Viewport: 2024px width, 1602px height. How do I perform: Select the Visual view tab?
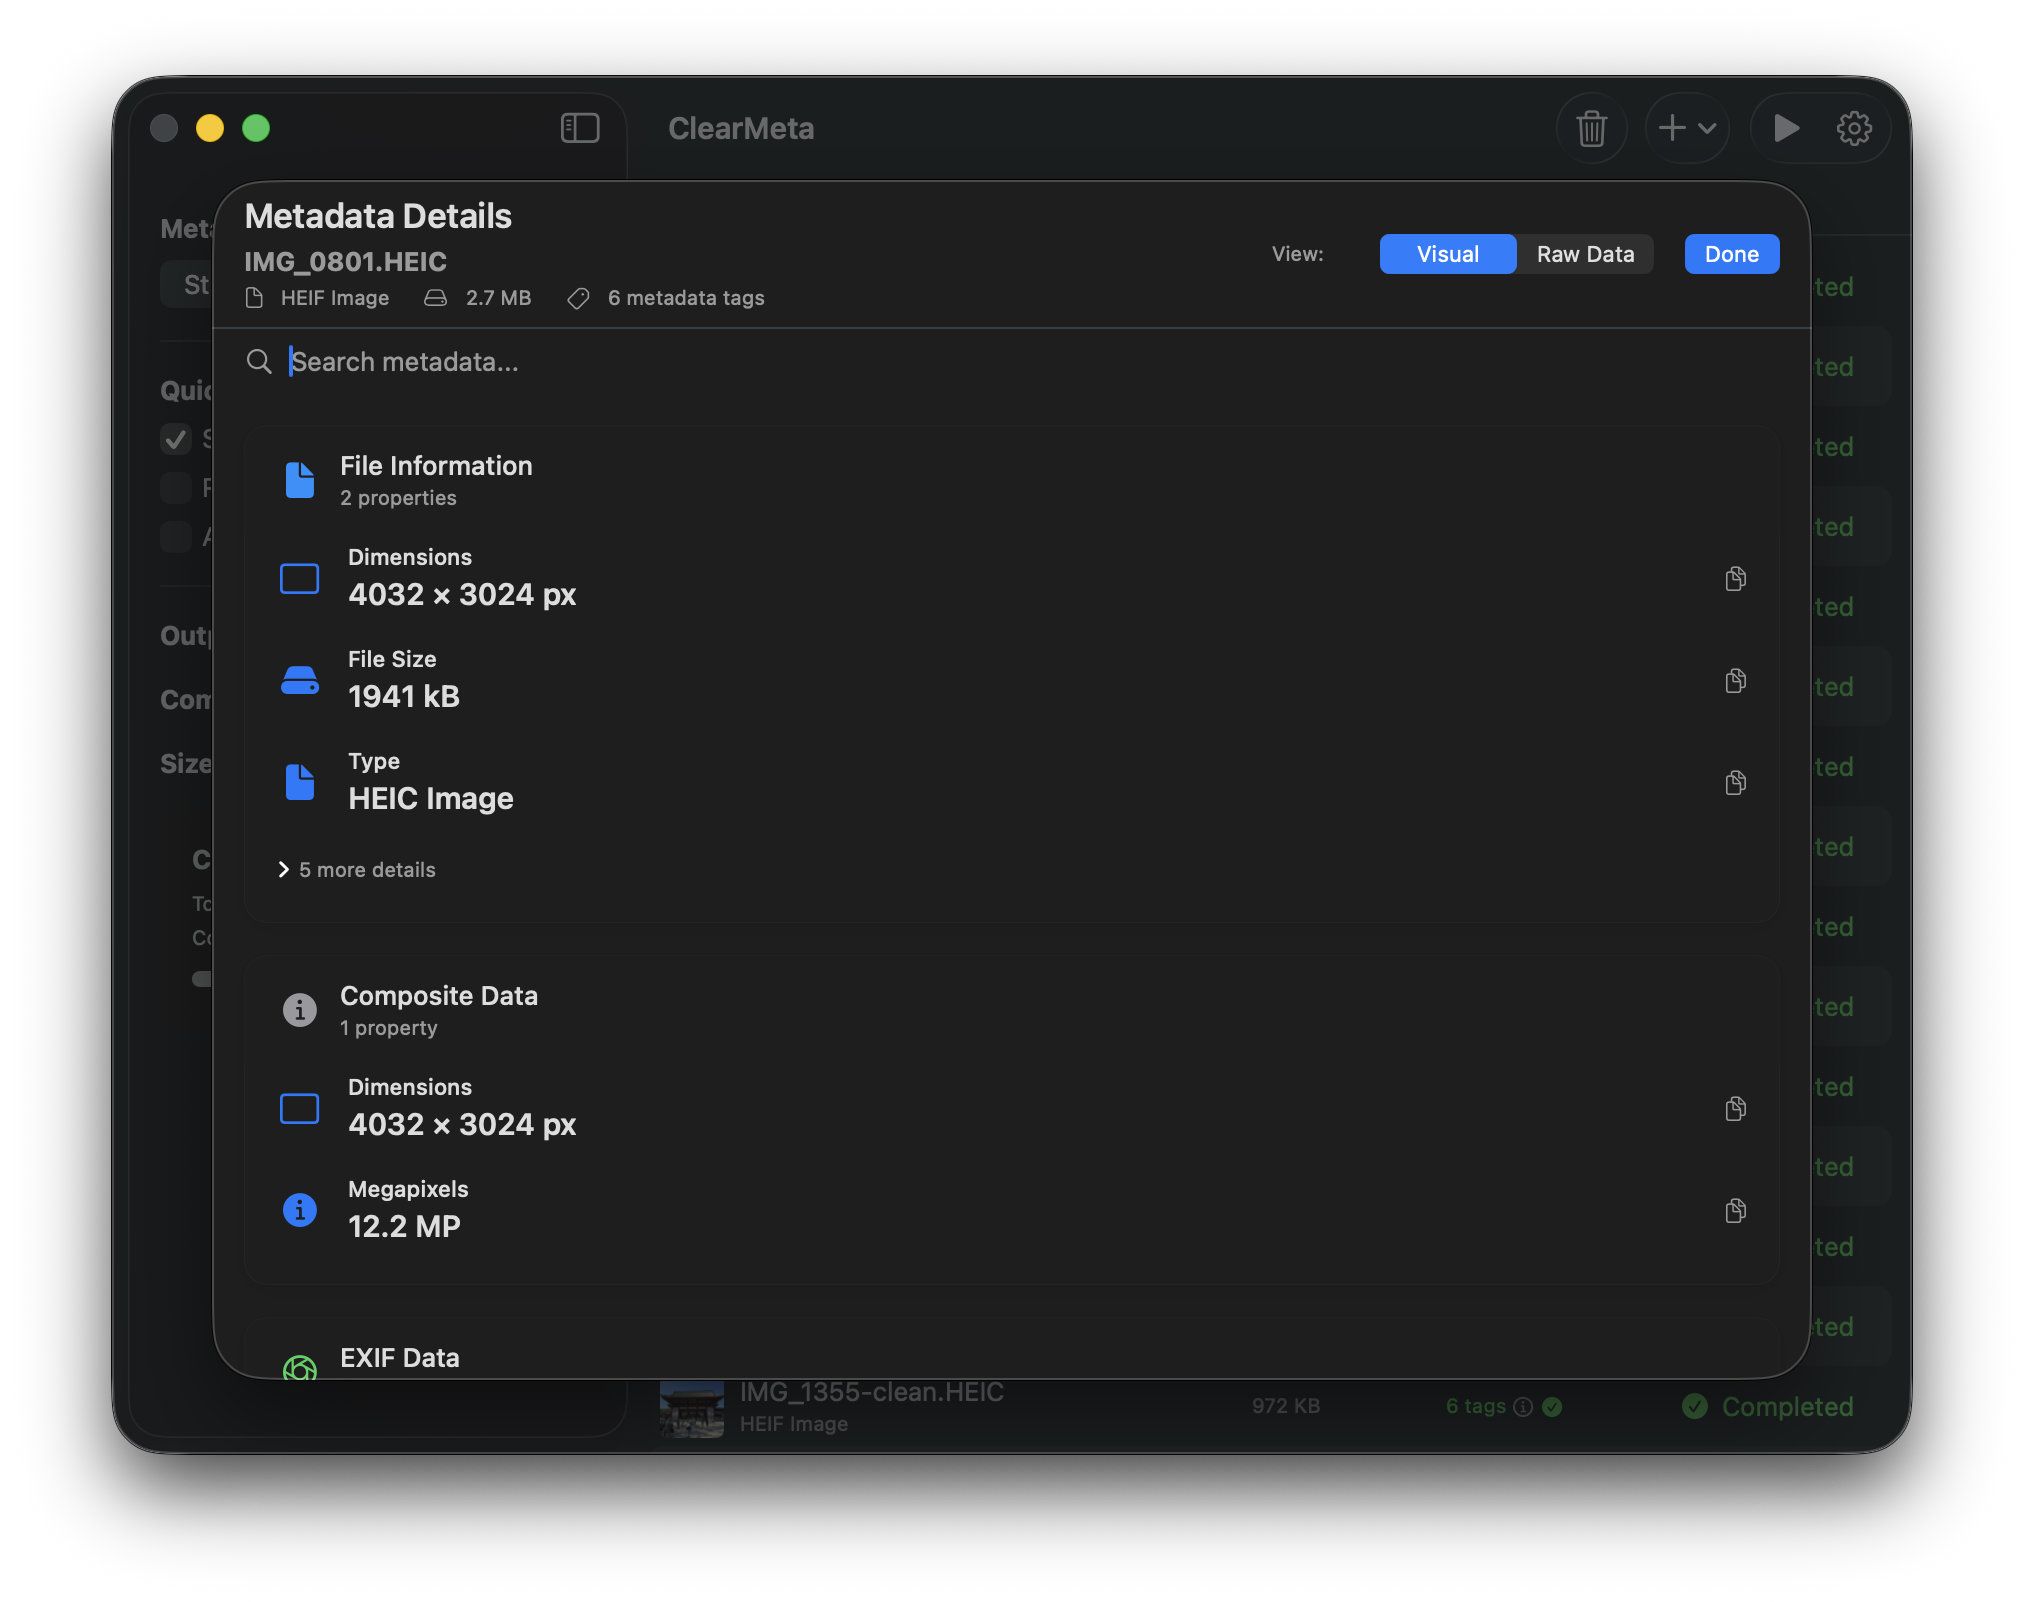tap(1447, 254)
